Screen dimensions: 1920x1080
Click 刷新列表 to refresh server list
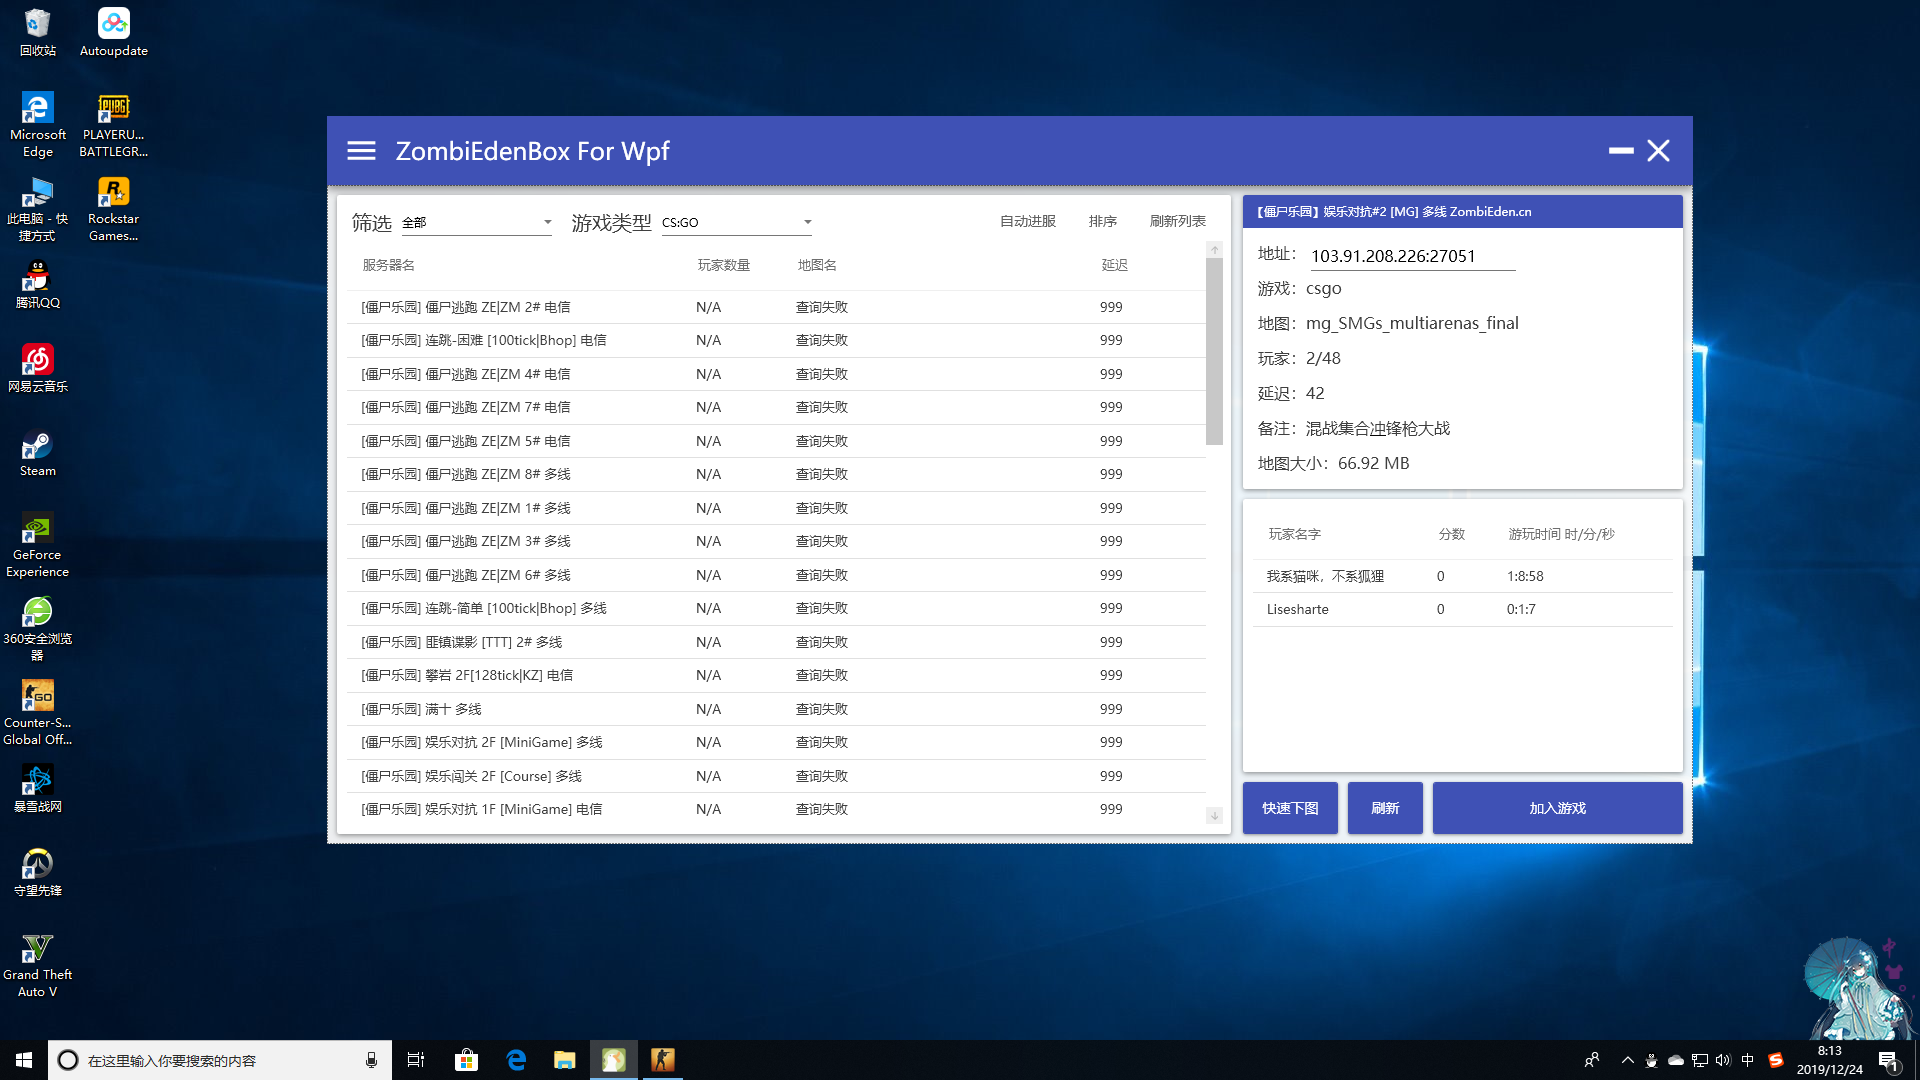click(x=1177, y=221)
